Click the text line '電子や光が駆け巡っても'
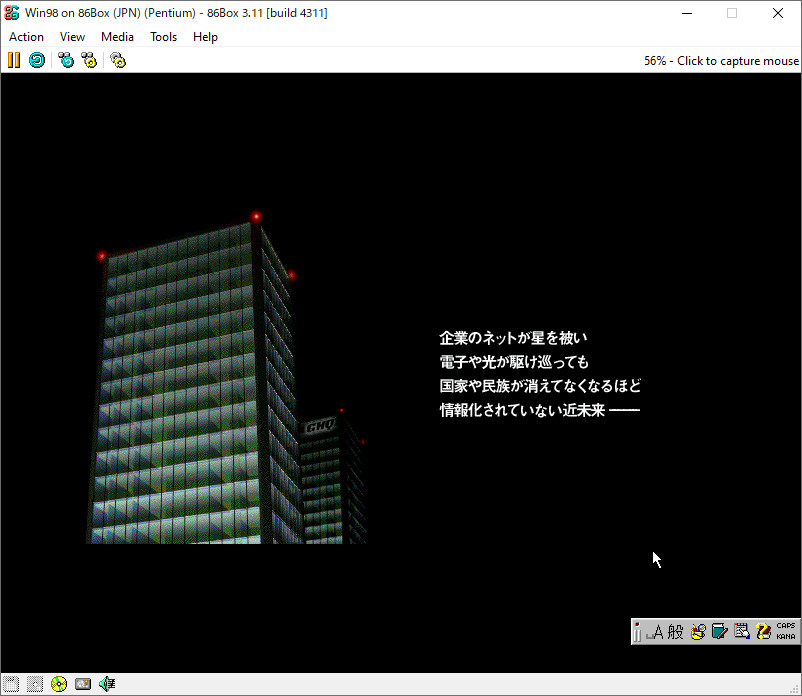 (514, 362)
